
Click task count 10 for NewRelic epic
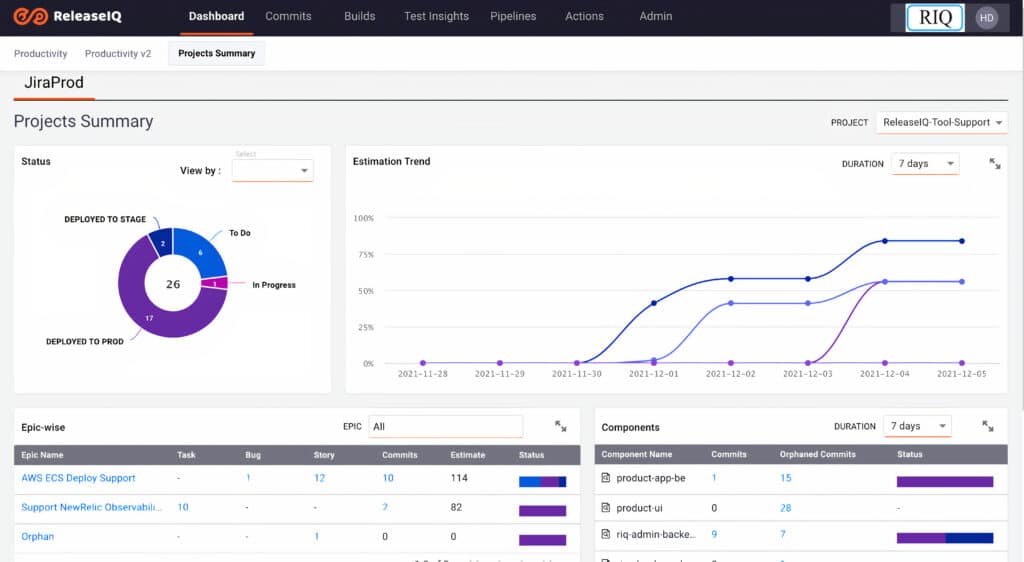[183, 507]
